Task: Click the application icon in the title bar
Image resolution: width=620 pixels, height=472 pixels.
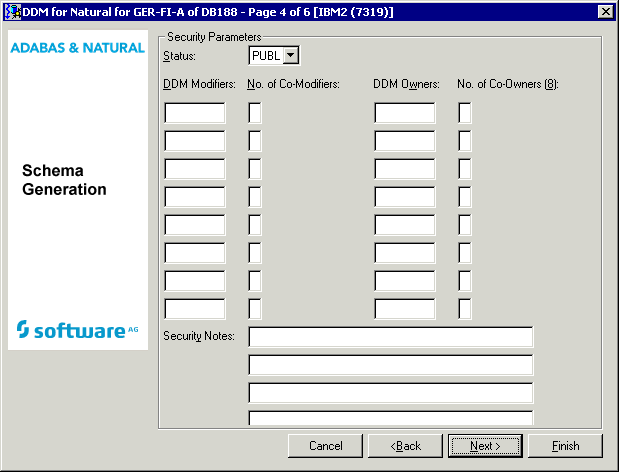Action: (13, 10)
